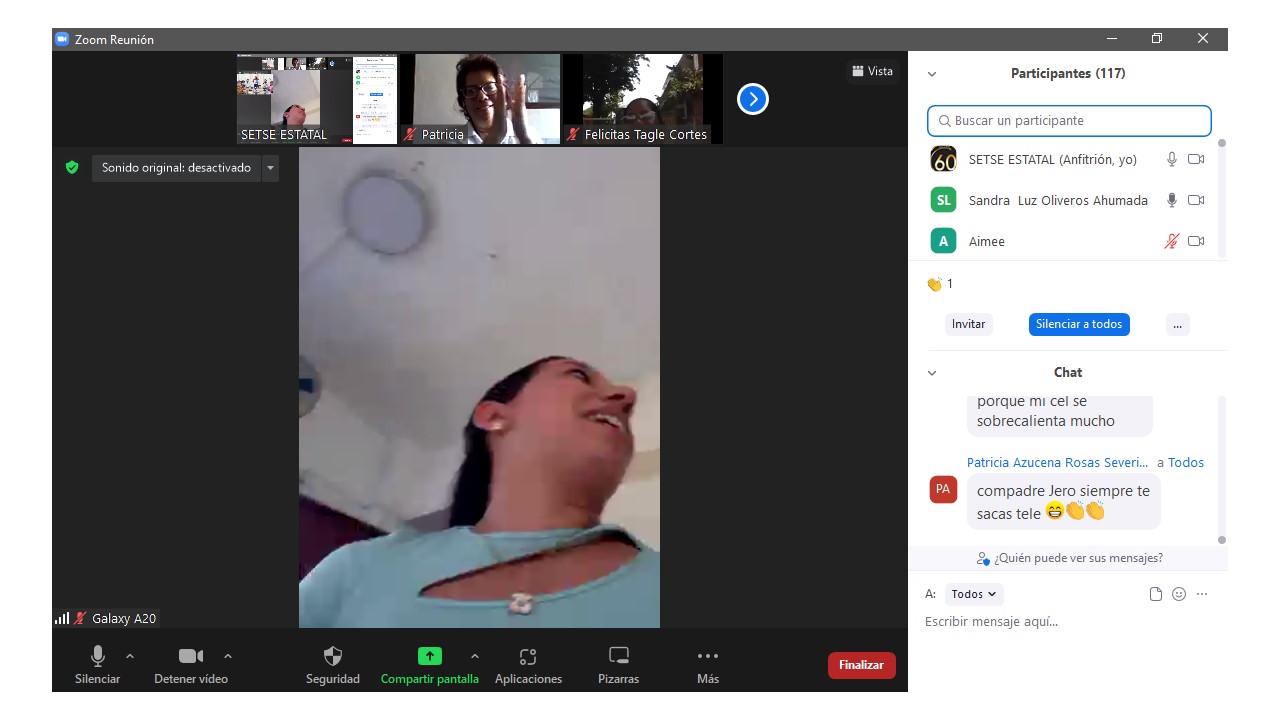The image size is (1280, 720).
Task: Open participants more options ellipsis button
Action: coord(1177,324)
